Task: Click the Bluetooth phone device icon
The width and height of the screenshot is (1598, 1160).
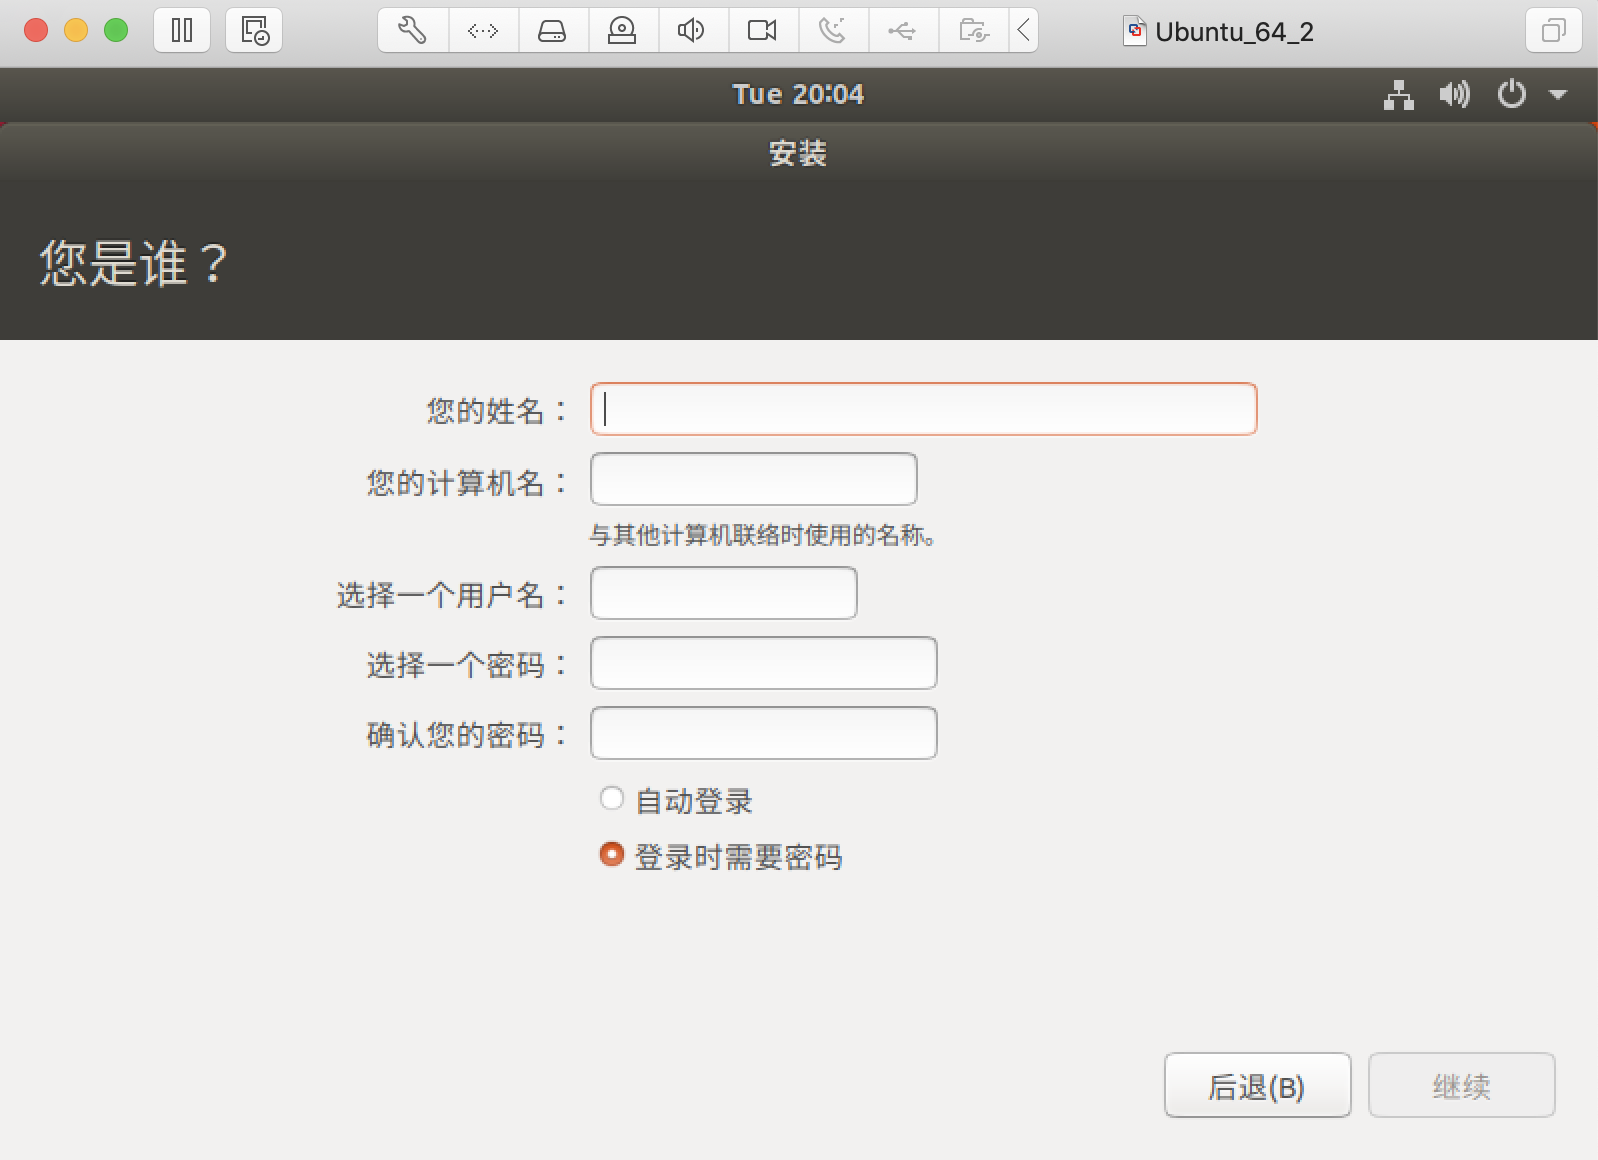Action: [x=832, y=30]
